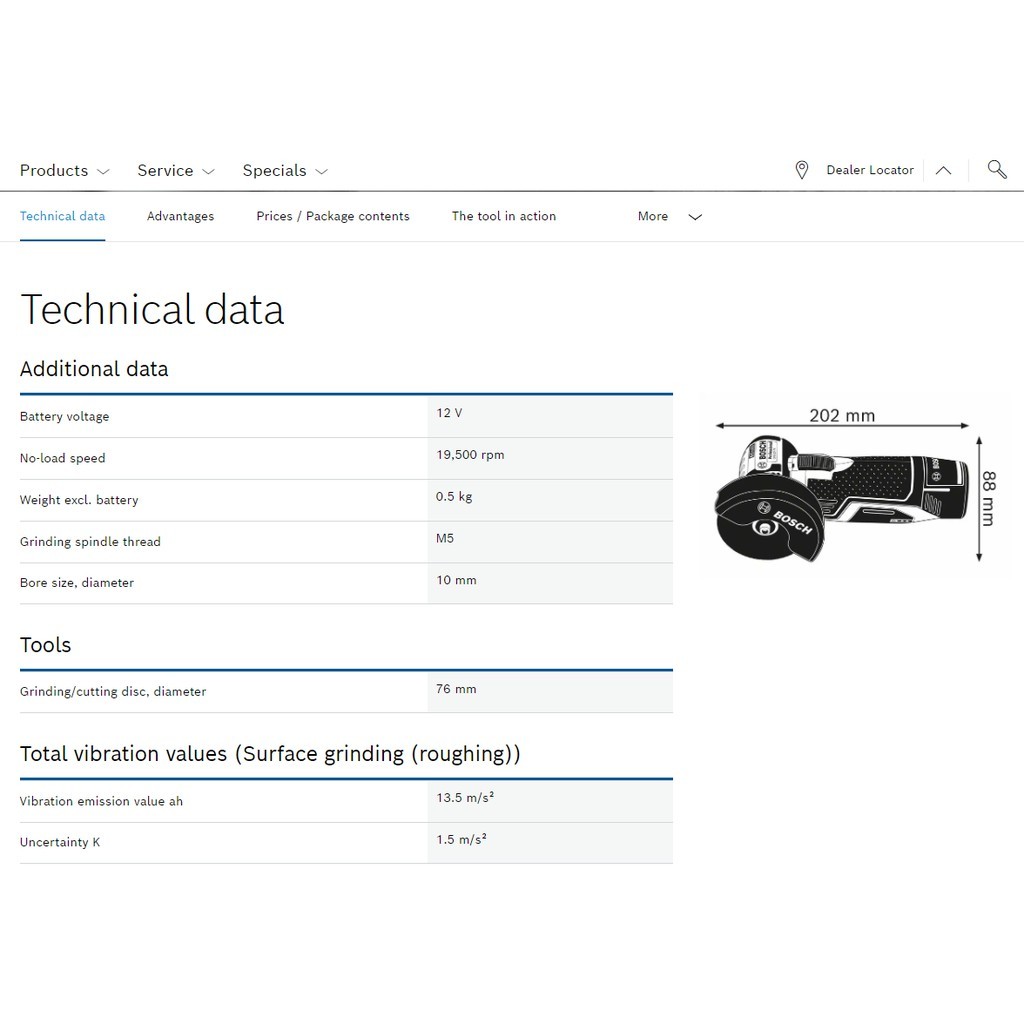Open the Specials menu
Image resolution: width=1024 pixels, height=1024 pixels.
pyautogui.click(x=274, y=171)
